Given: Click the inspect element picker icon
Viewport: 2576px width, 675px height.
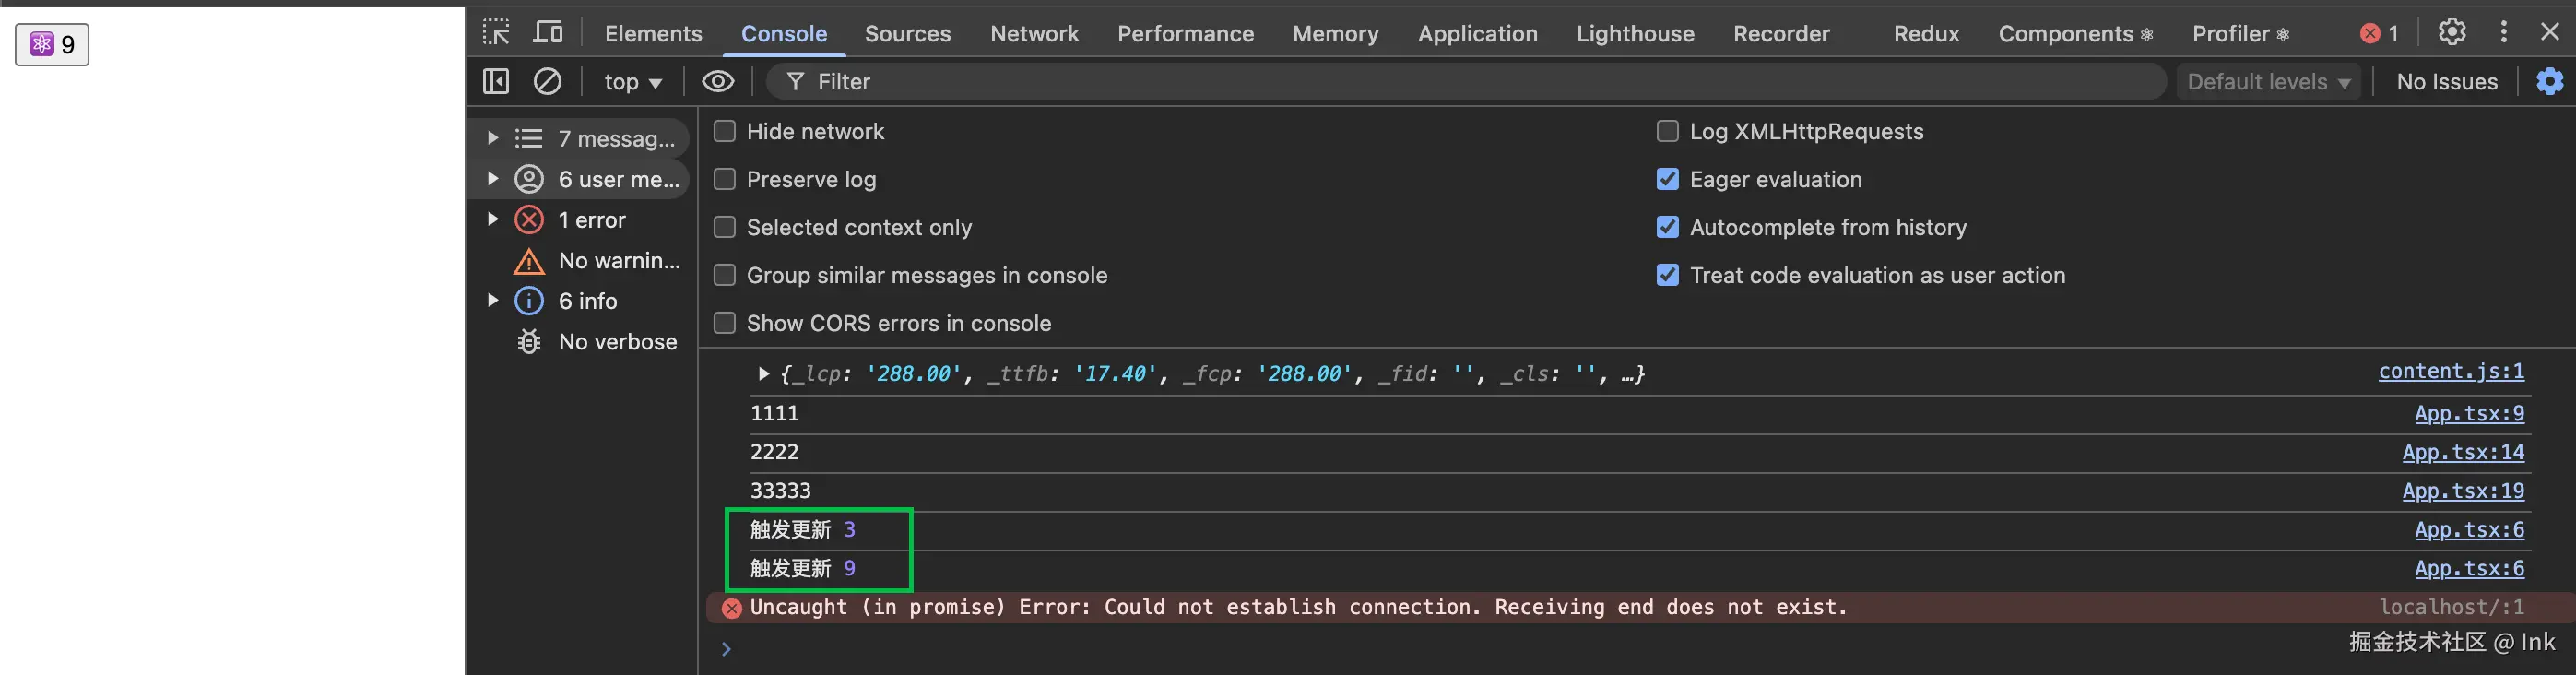Looking at the screenshot, I should click(x=496, y=33).
